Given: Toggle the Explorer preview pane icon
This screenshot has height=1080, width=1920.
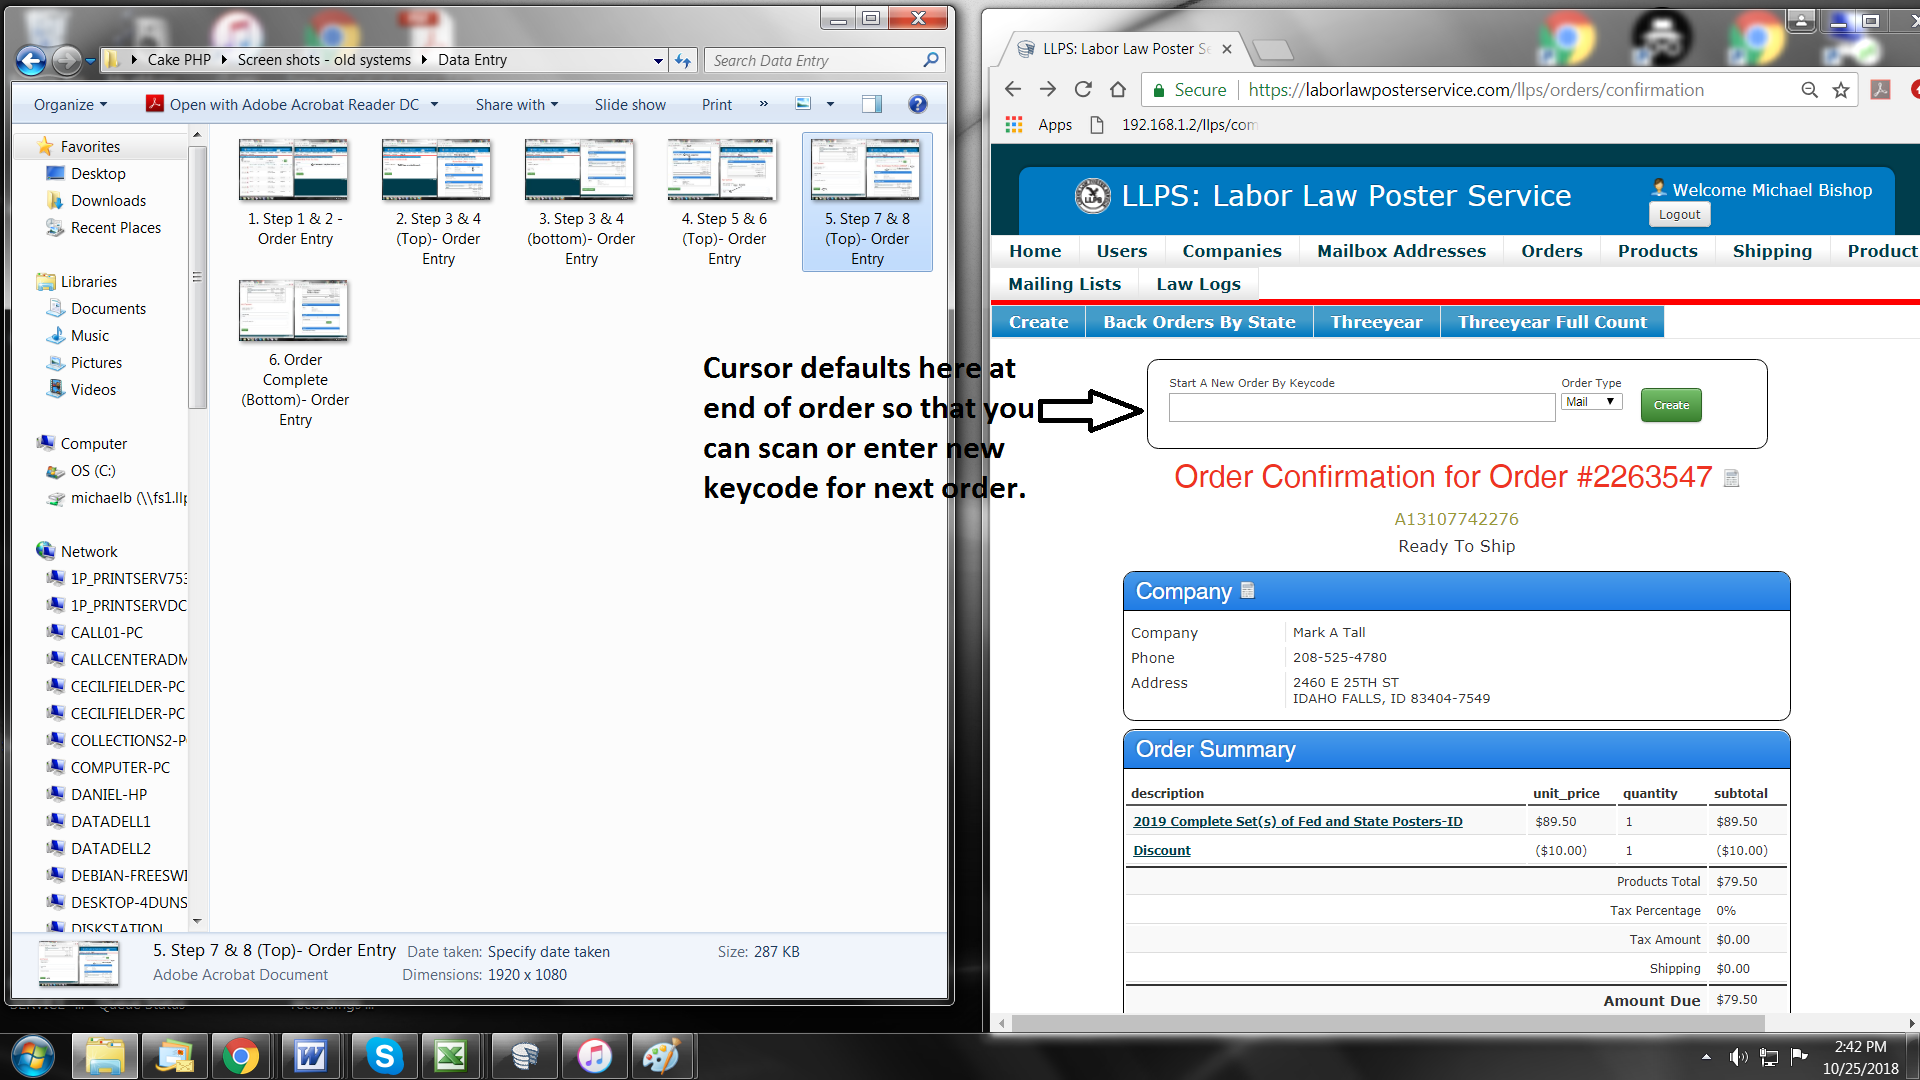Looking at the screenshot, I should click(872, 104).
